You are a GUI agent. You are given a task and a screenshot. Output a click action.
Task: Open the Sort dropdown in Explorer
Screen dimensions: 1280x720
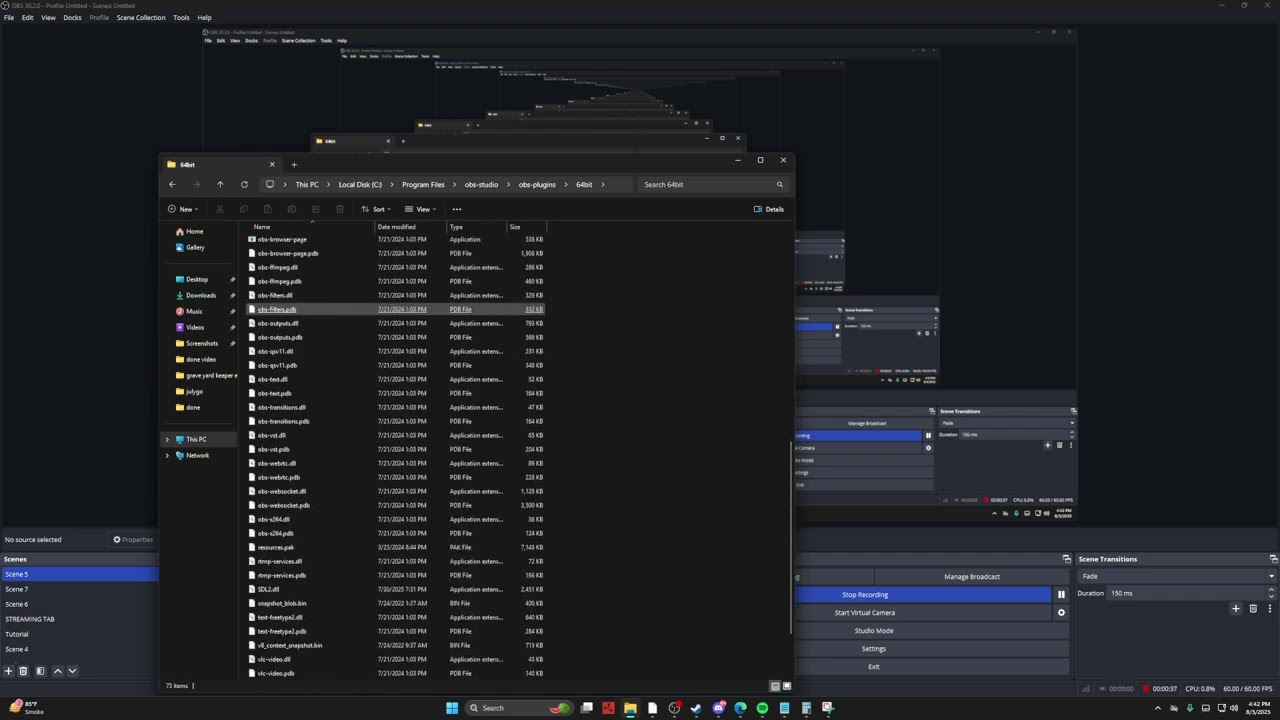click(376, 209)
